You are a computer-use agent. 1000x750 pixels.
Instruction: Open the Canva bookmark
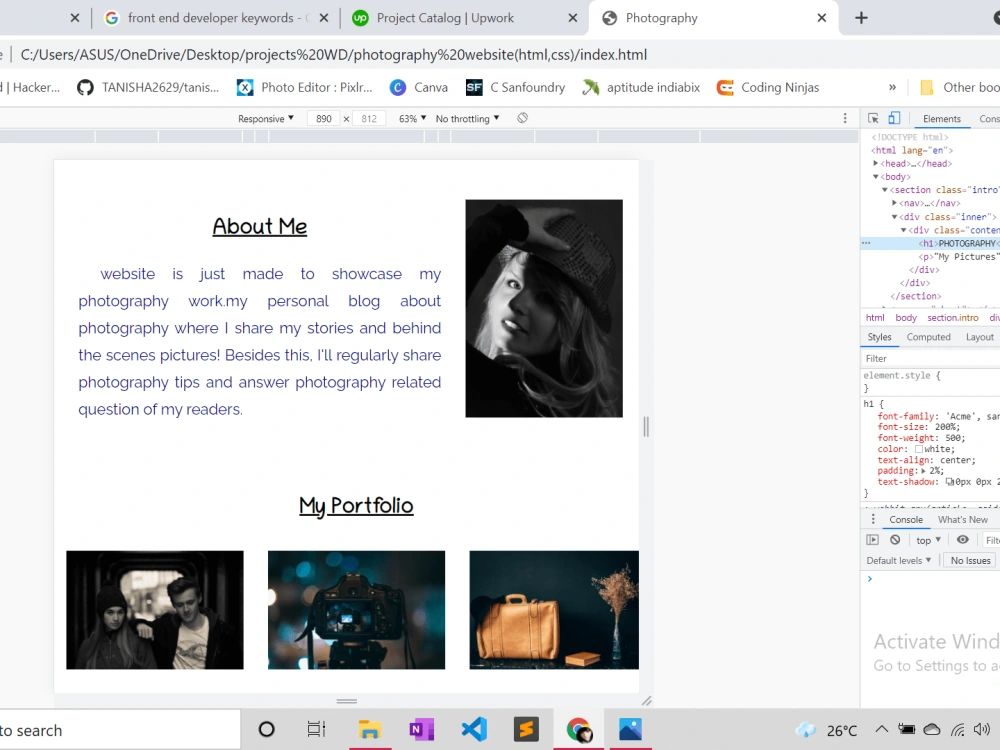418,87
